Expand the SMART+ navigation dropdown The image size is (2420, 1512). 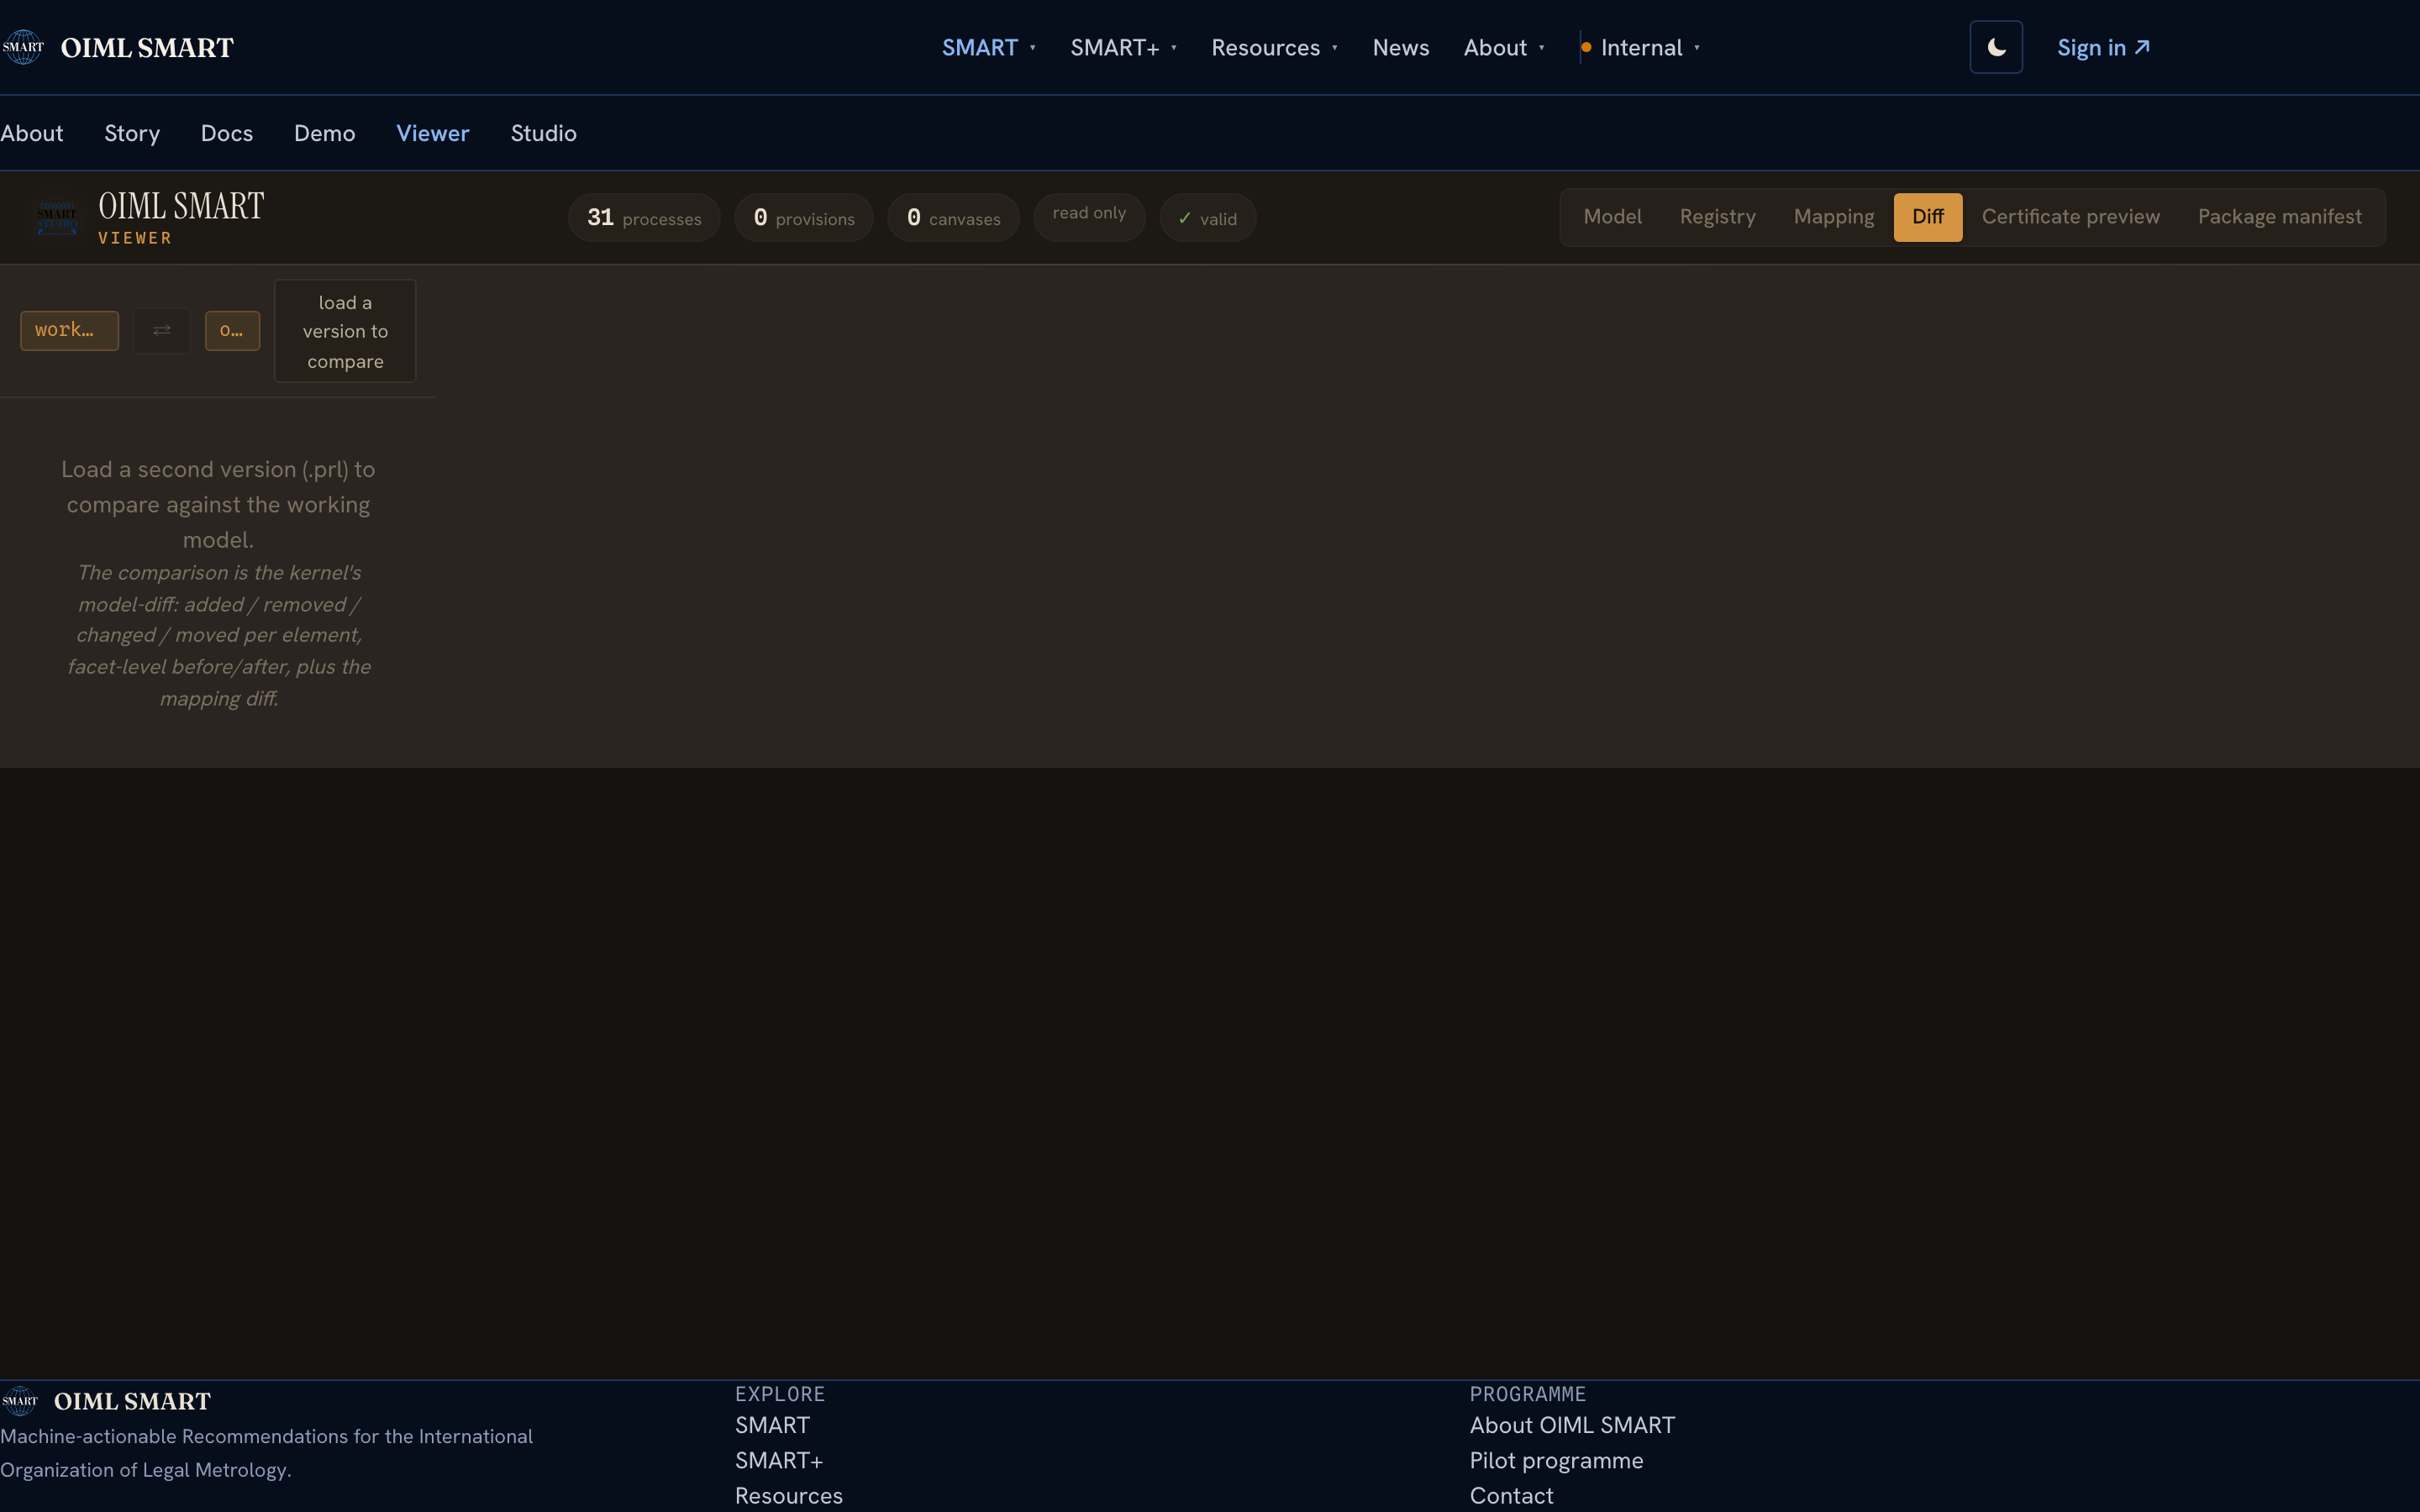pyautogui.click(x=1124, y=47)
